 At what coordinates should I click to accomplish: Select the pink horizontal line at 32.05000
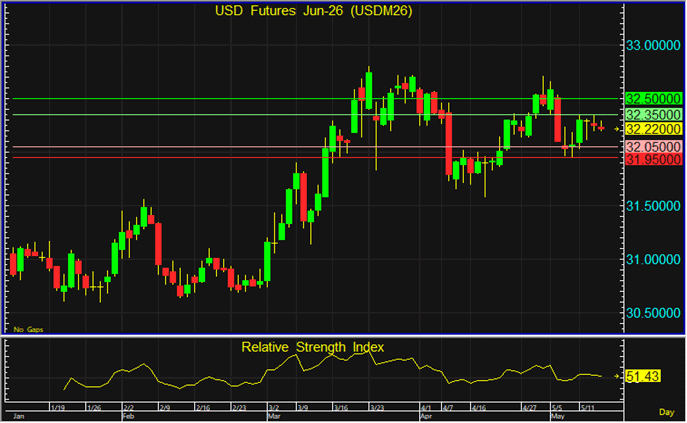(315, 147)
